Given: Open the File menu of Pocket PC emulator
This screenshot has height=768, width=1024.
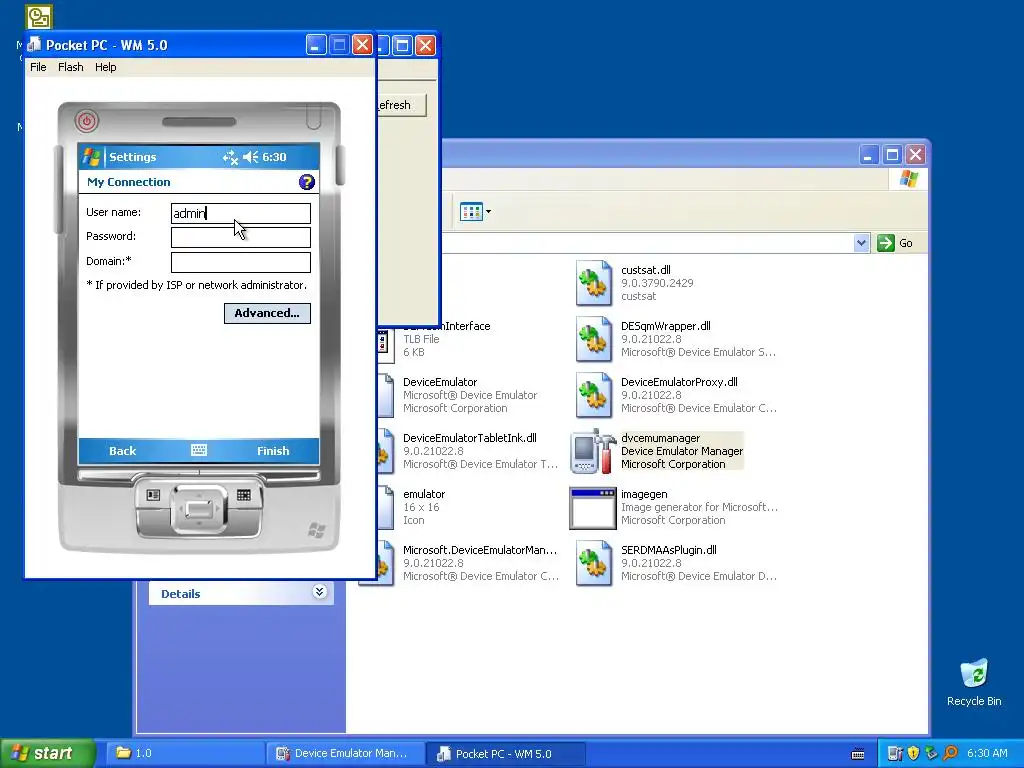Looking at the screenshot, I should 38,67.
